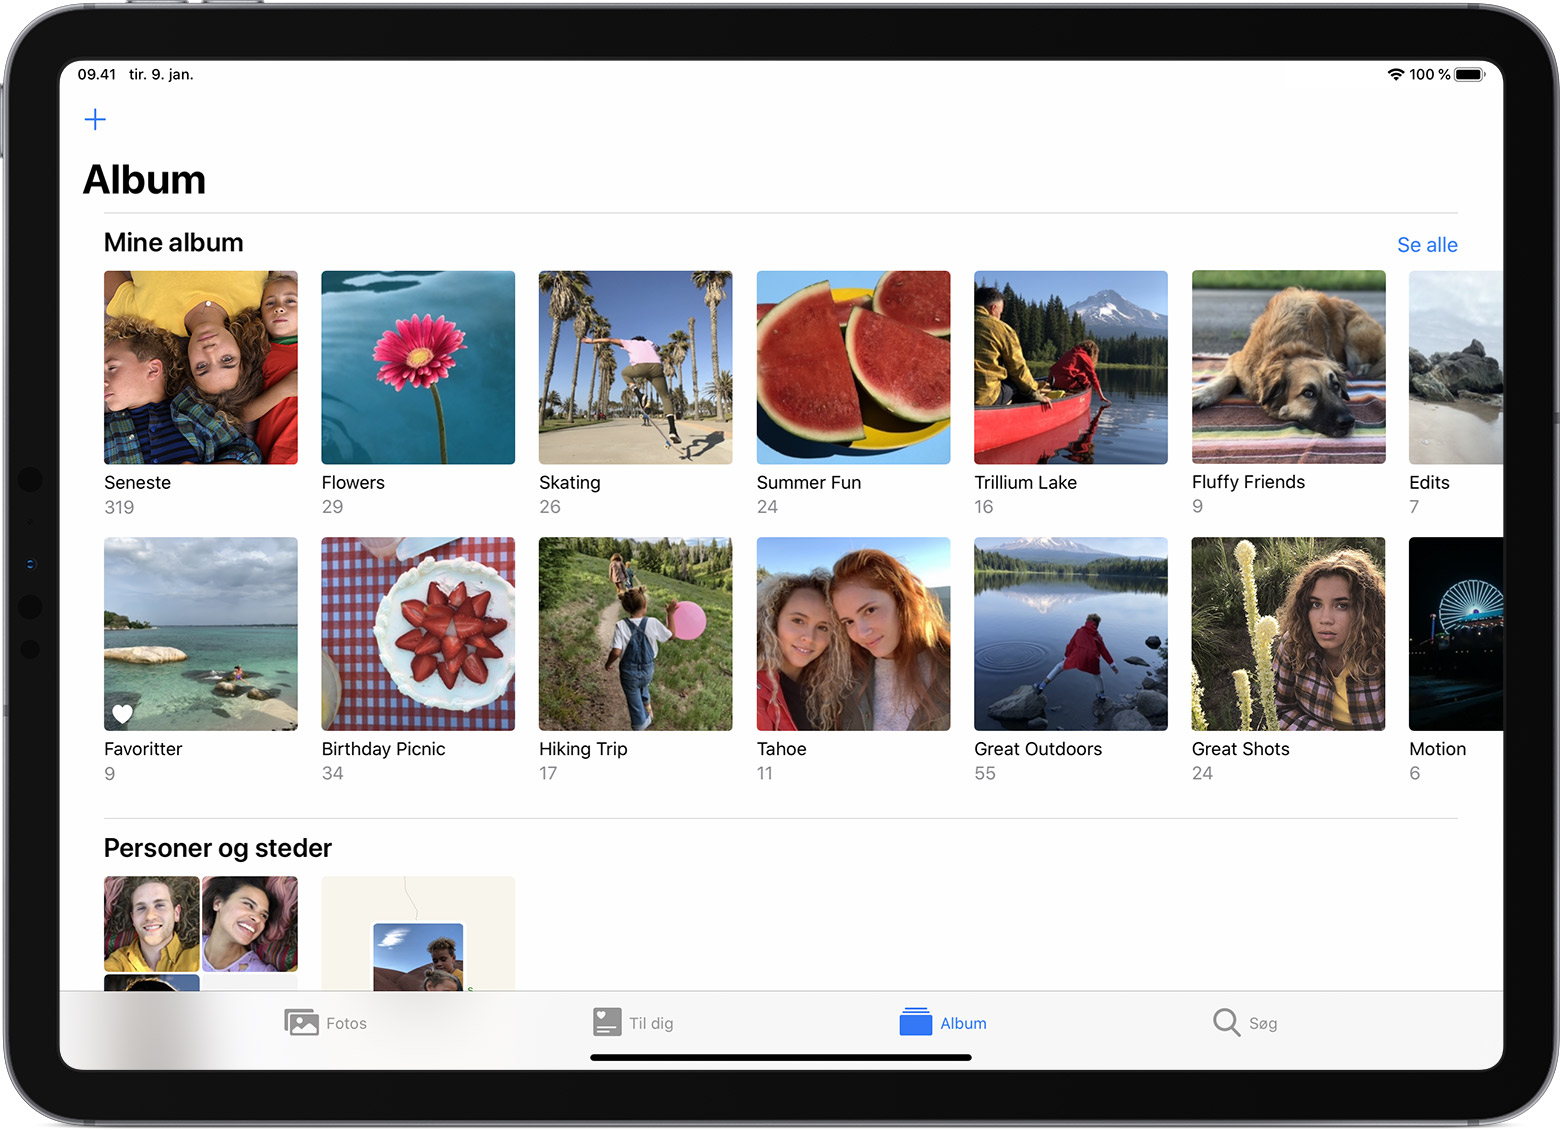Tap the heart badge on Favoritter album
This screenshot has width=1560, height=1130.
[x=122, y=713]
